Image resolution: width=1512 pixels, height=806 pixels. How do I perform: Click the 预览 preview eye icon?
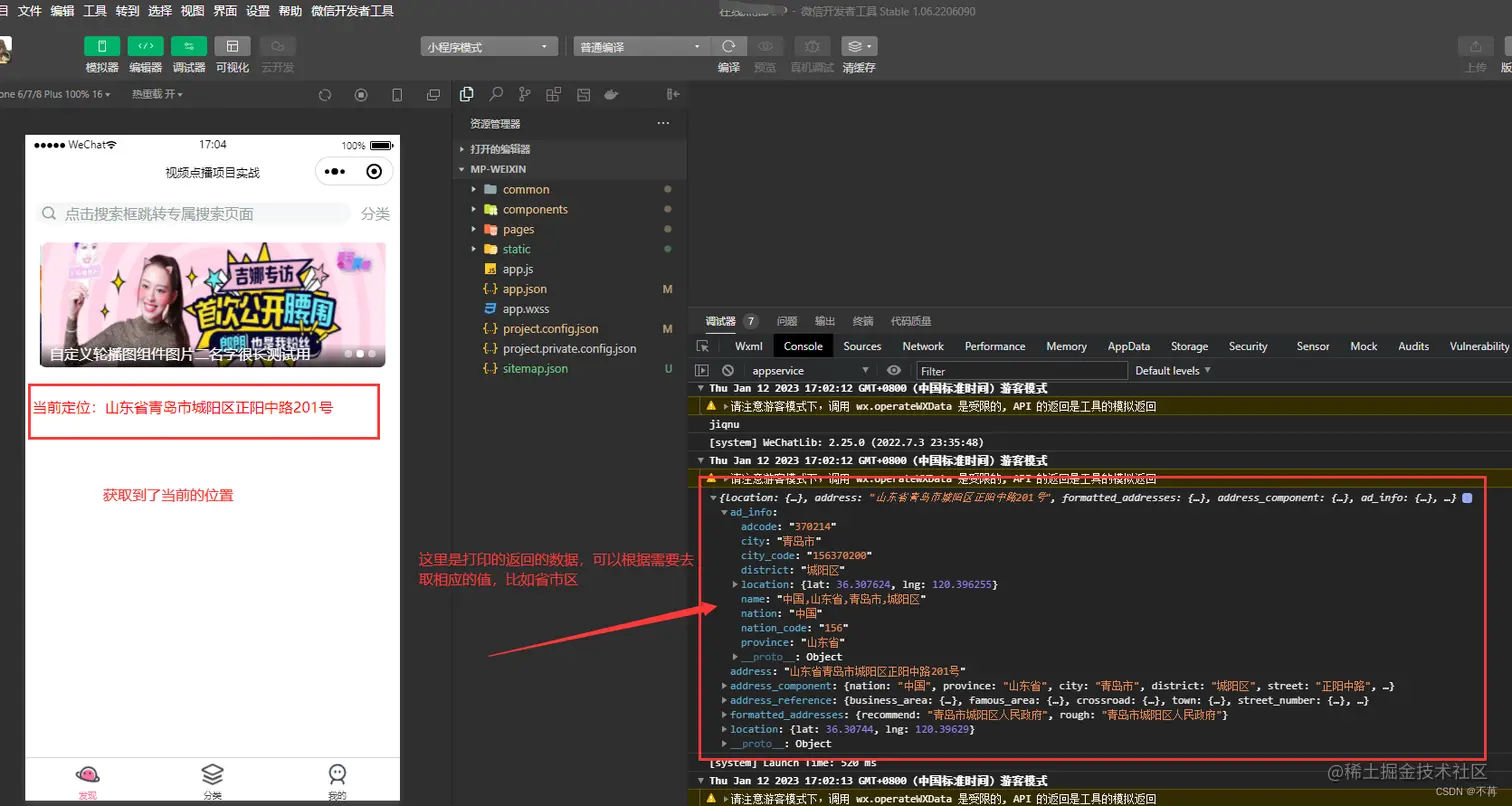click(x=765, y=46)
